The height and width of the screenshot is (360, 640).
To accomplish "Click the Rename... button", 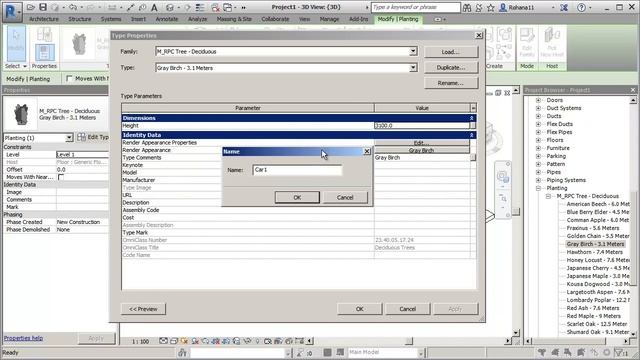I will (451, 83).
